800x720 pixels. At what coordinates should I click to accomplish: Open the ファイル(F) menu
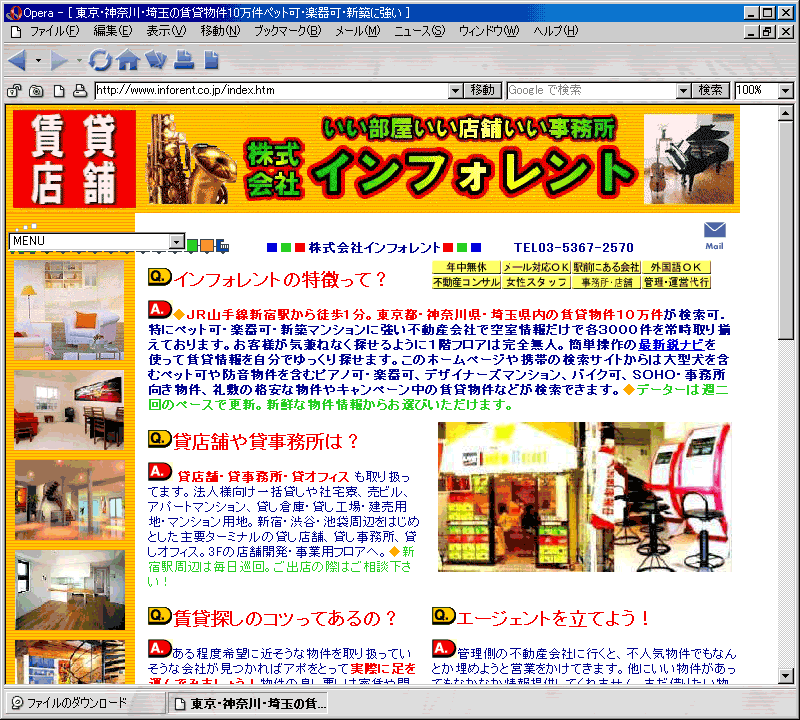55,31
